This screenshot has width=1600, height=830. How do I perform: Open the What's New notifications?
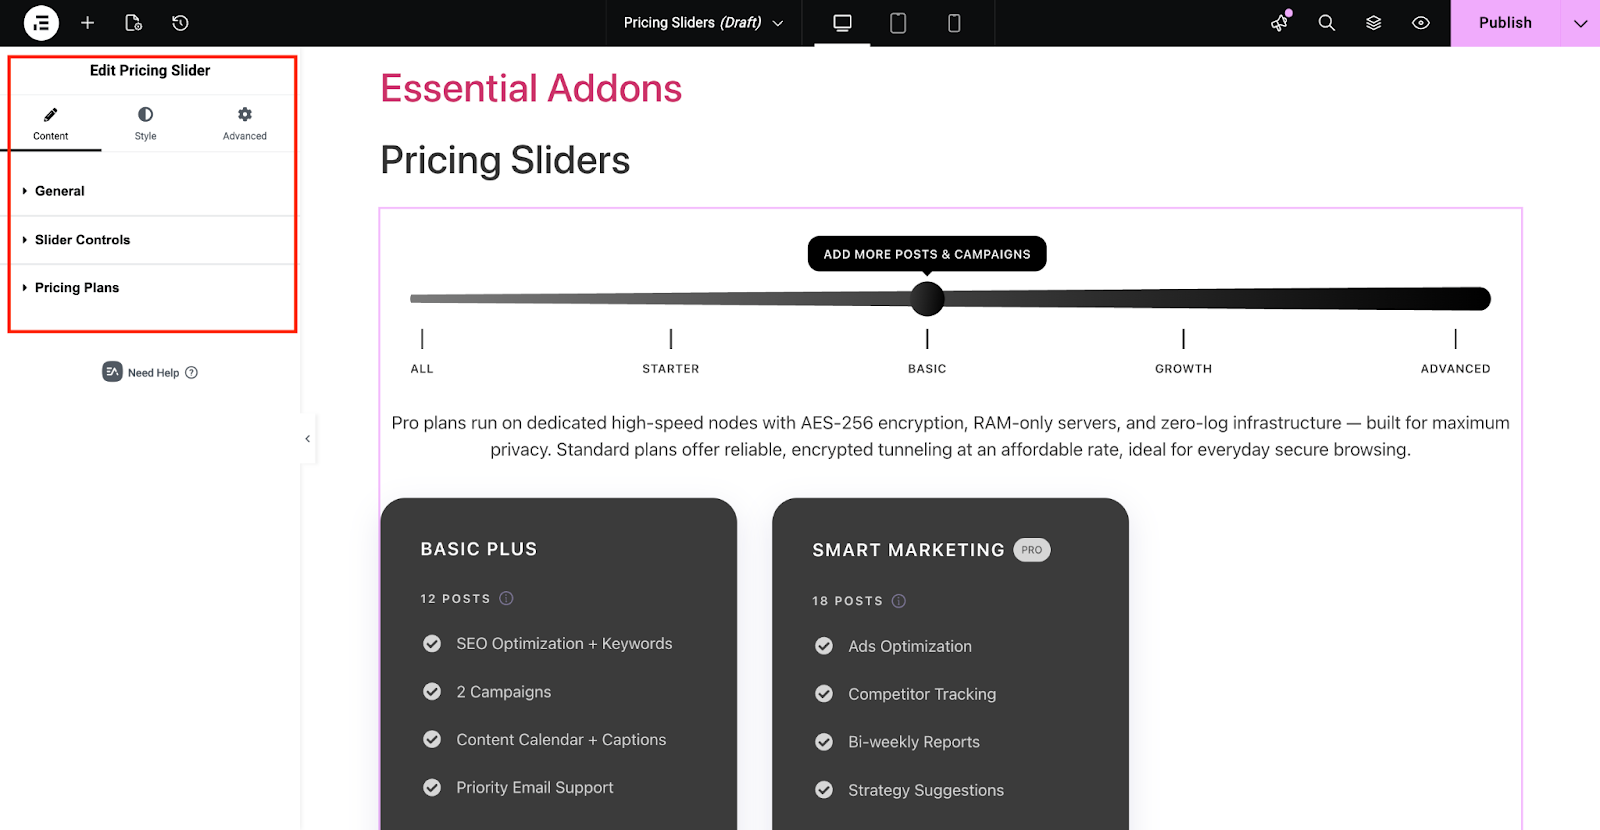1279,22
